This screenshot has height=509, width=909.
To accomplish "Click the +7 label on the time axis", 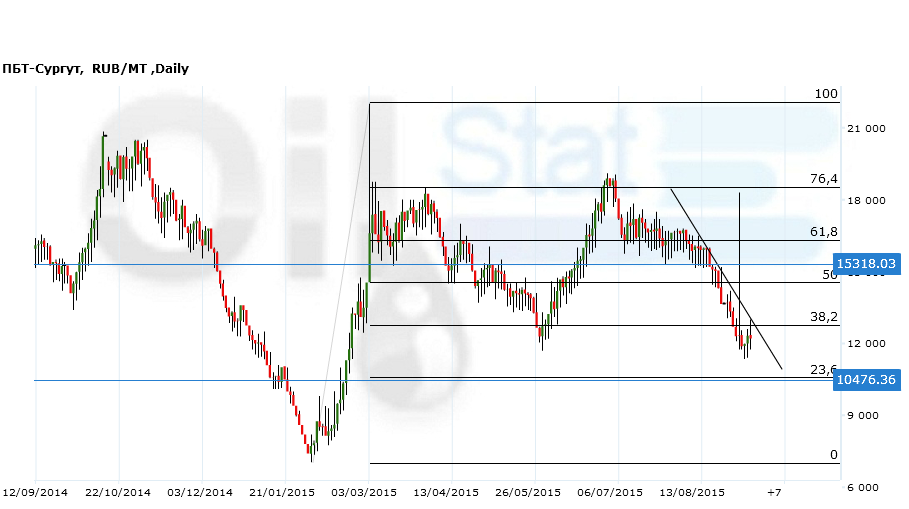I will pyautogui.click(x=773, y=492).
